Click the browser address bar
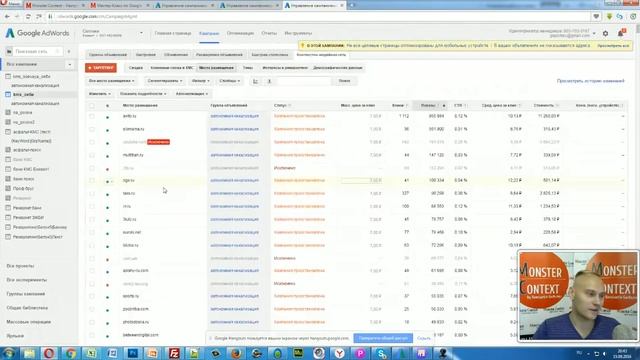This screenshot has height=360, width=640. pos(318,17)
